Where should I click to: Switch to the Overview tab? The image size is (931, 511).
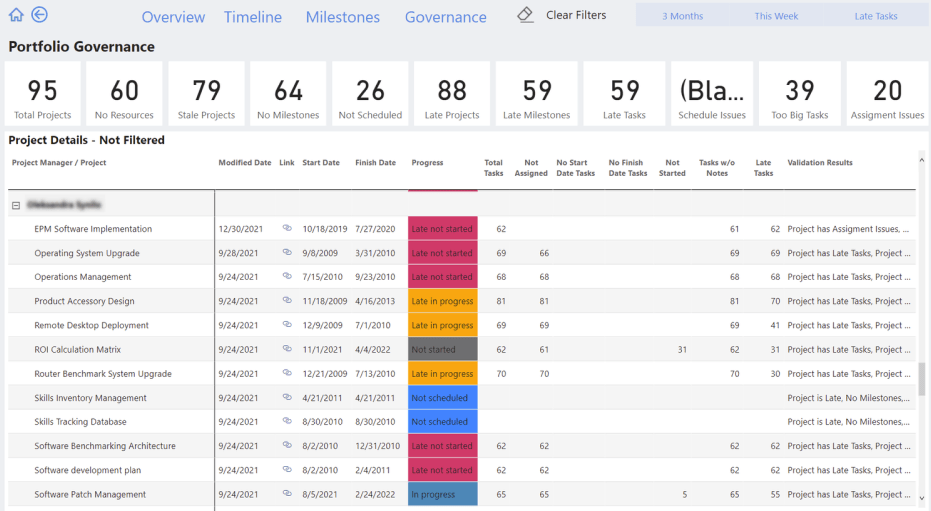pos(173,17)
